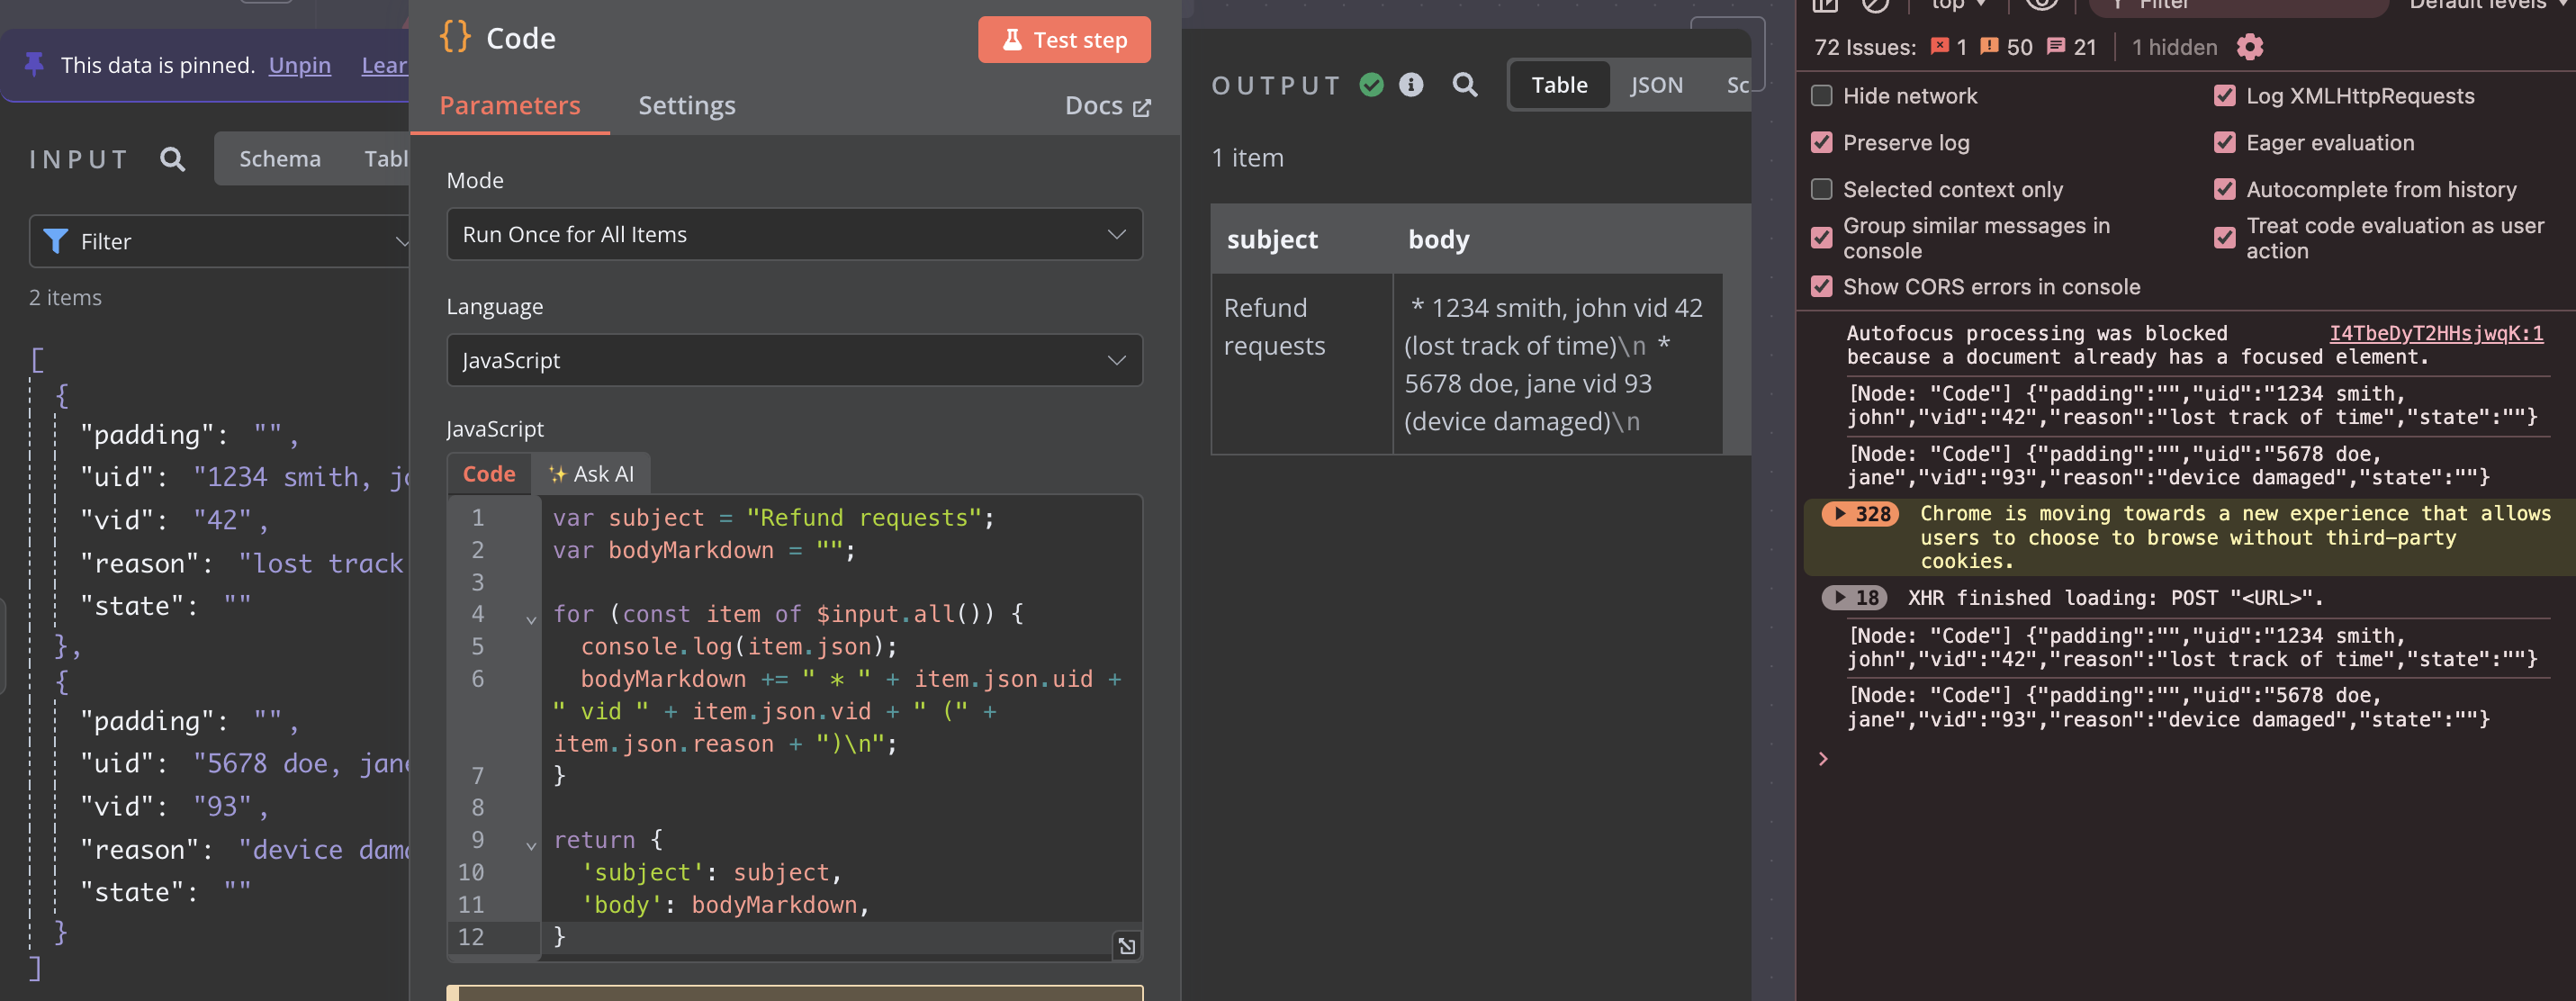Screen dimensions: 2576x1001
Task: Toggle Preserve log checkbox
Action: tap(1821, 142)
